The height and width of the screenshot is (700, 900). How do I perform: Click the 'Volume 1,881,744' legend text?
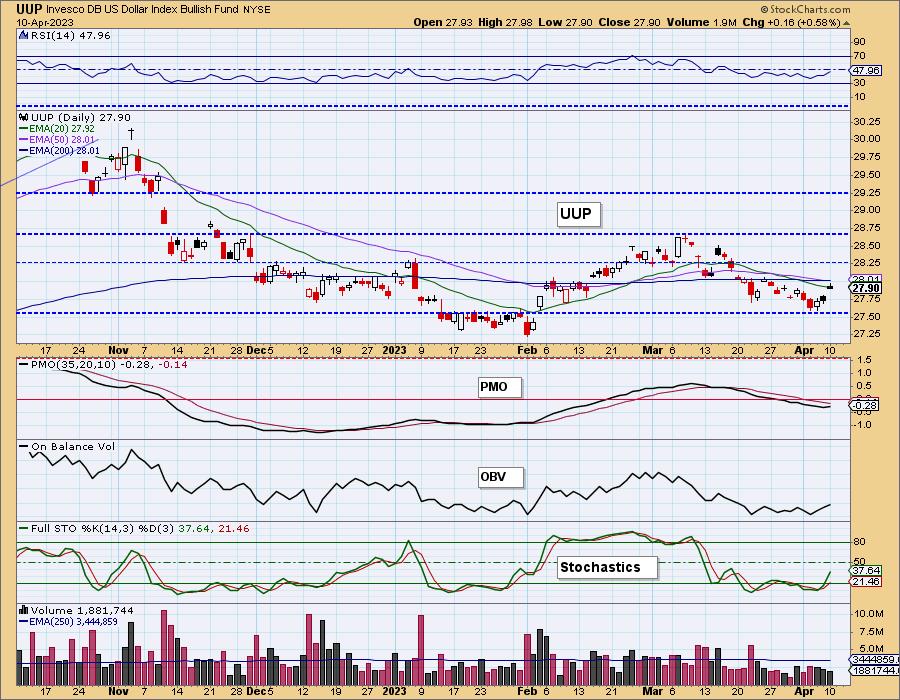(82, 610)
